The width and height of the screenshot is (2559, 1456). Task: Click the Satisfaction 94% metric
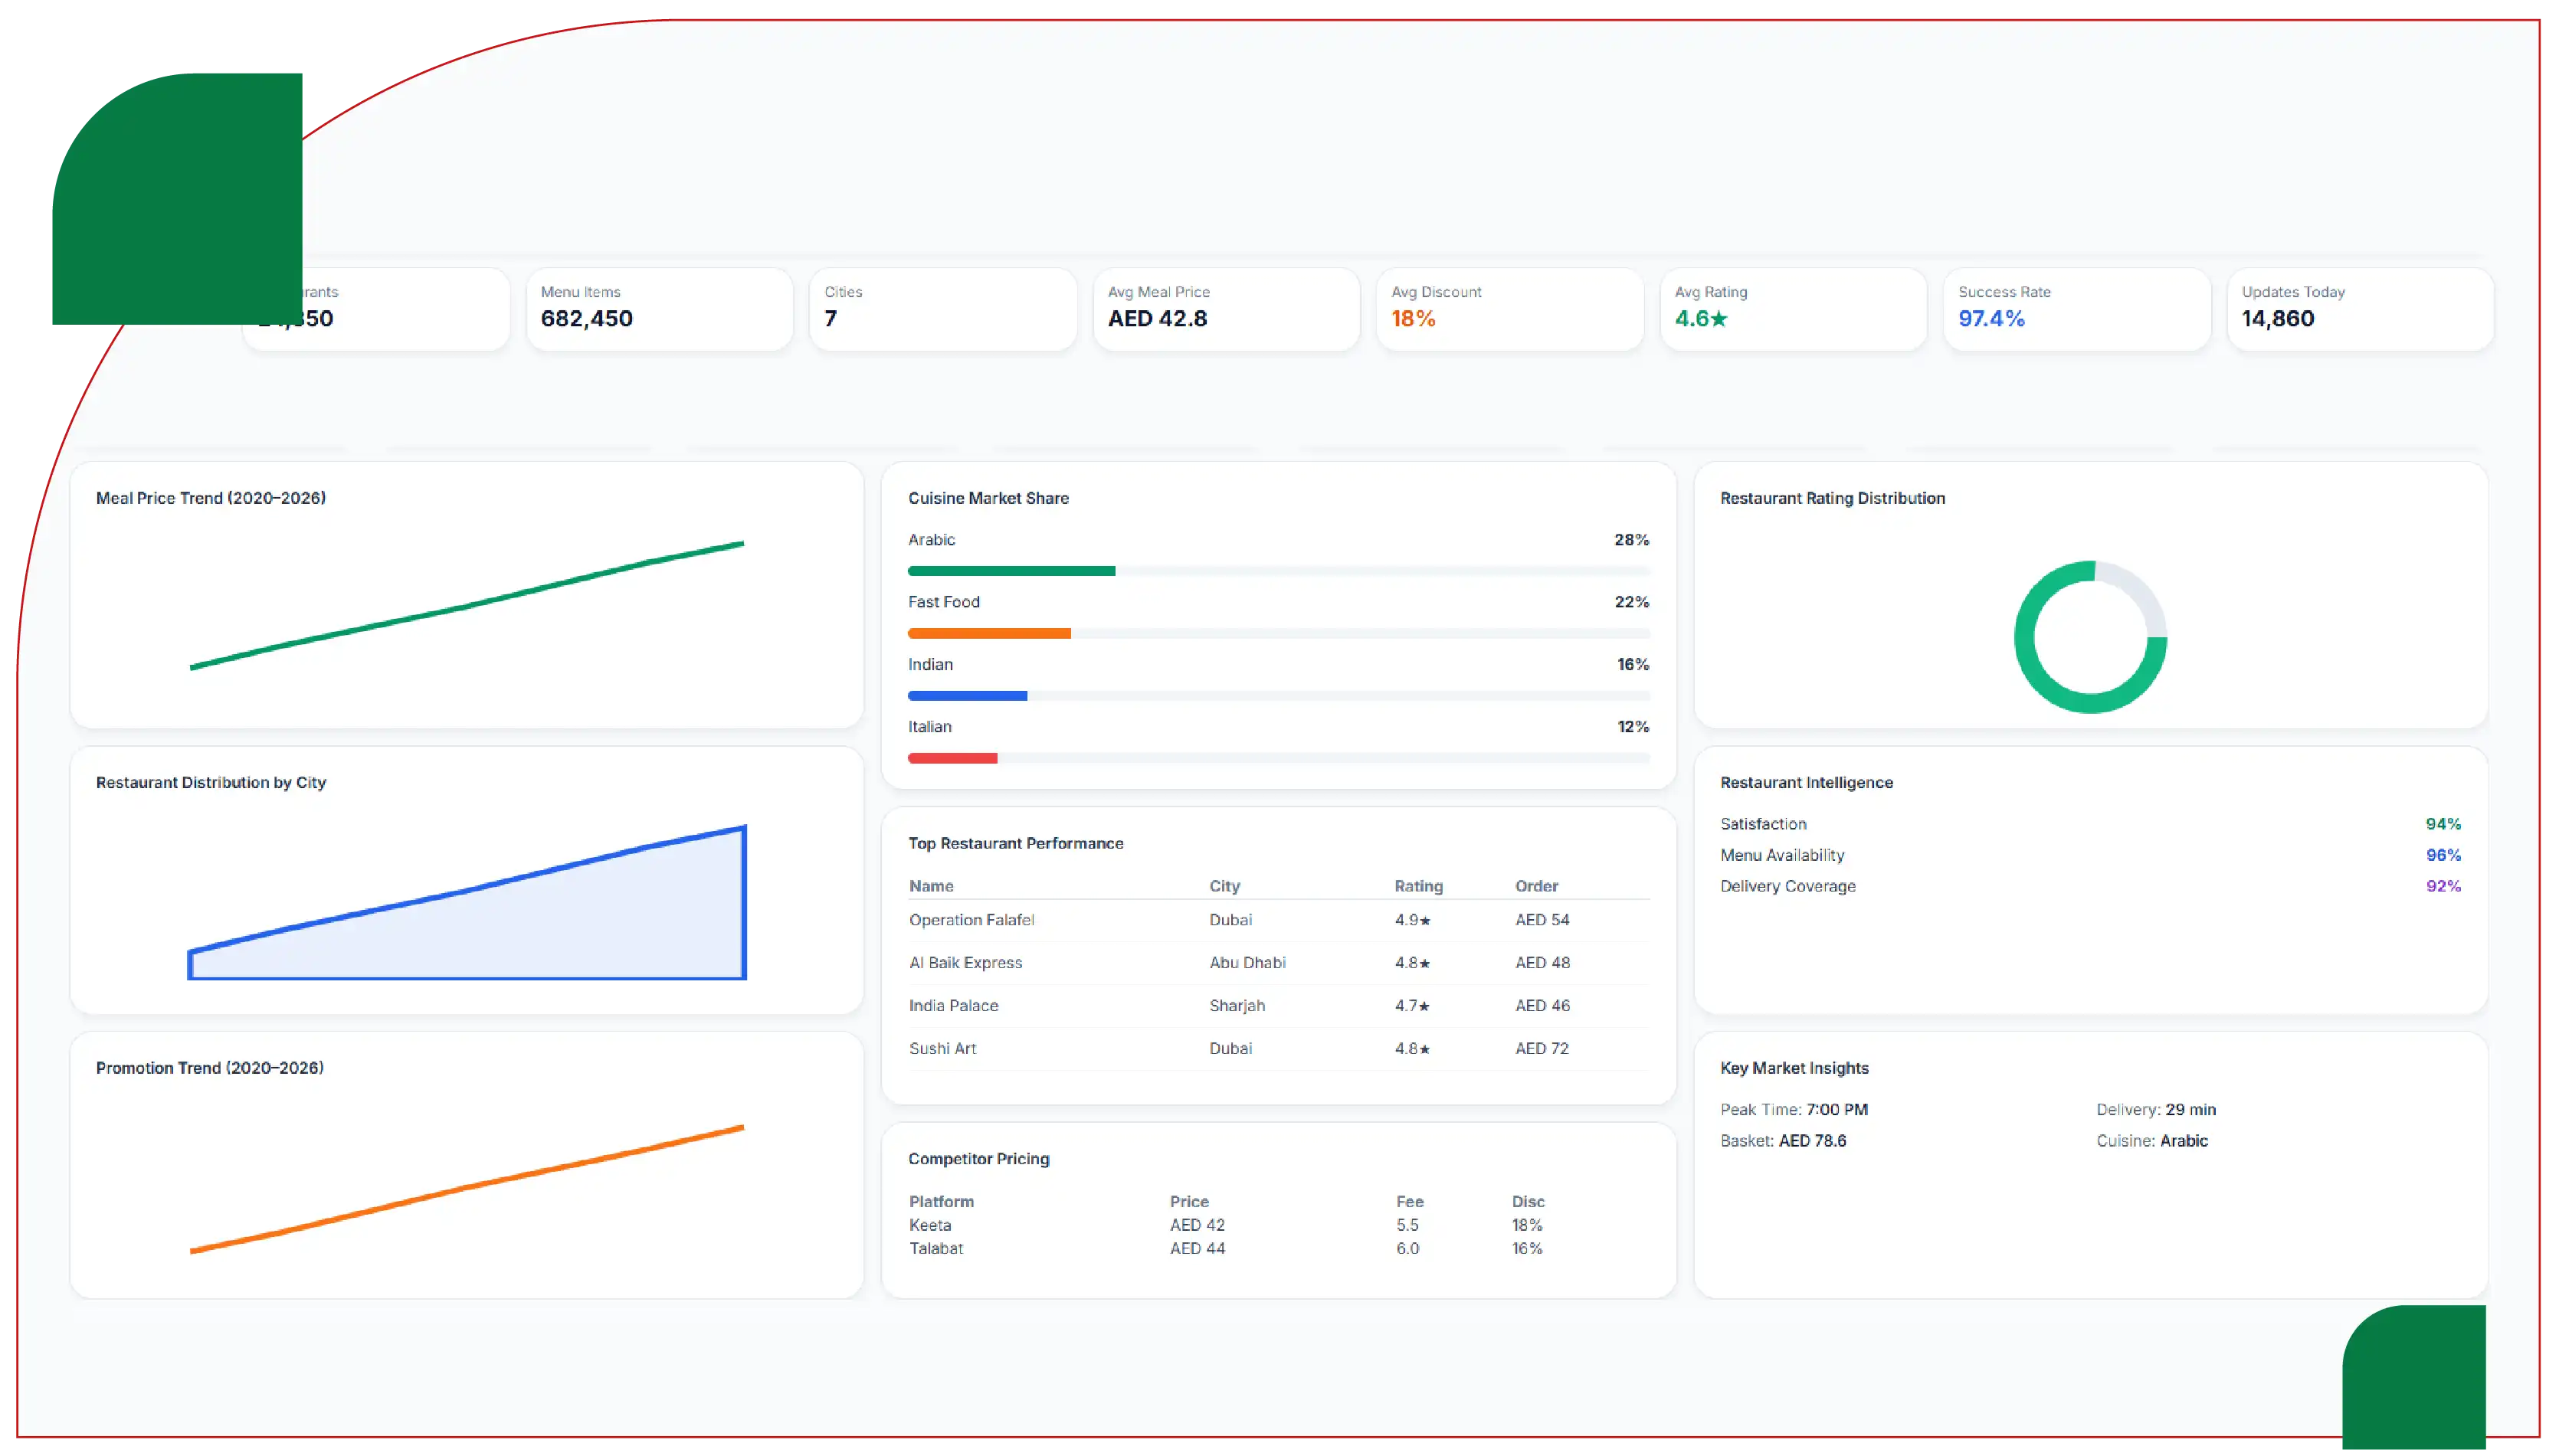point(2090,824)
